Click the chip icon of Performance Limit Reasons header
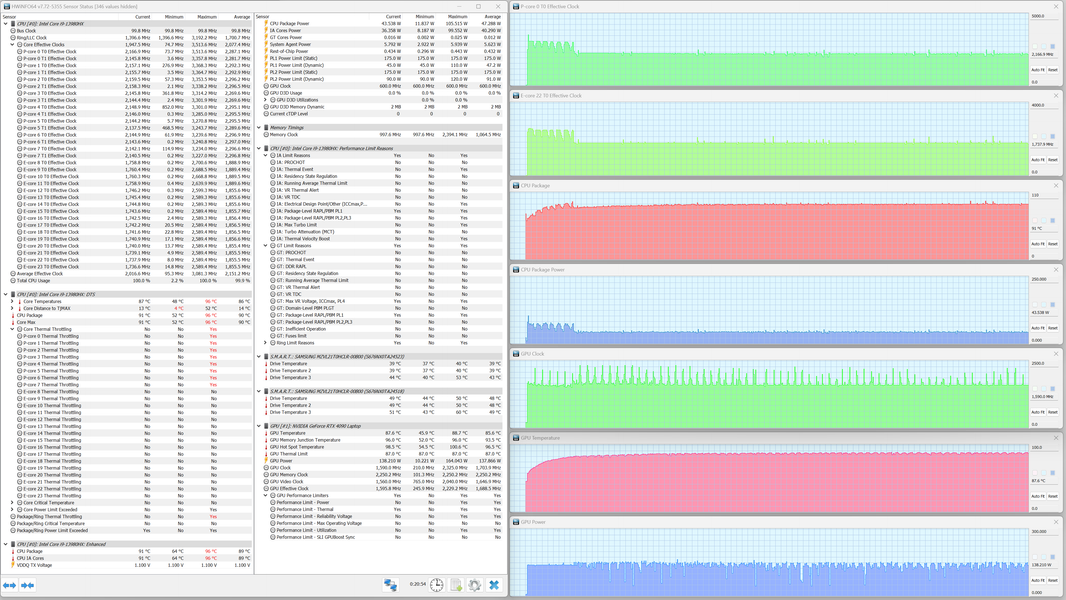The width and height of the screenshot is (1066, 600). (266, 148)
